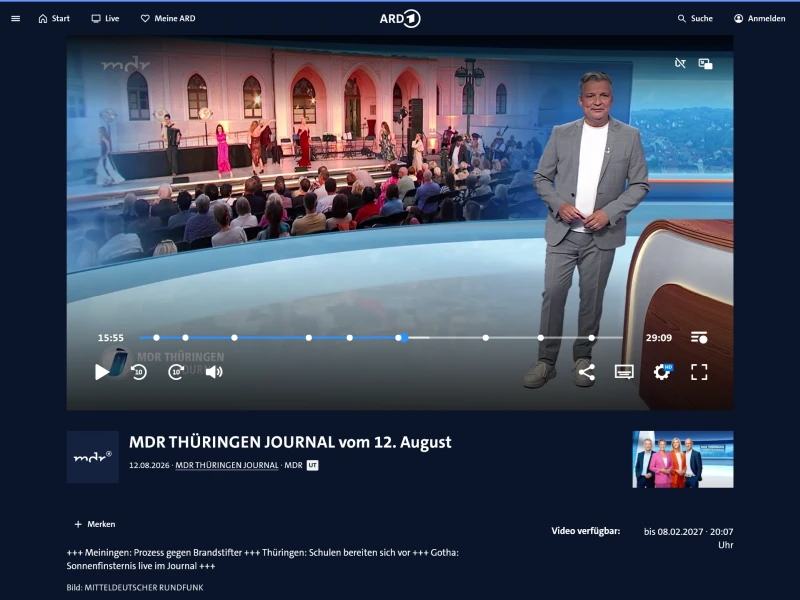Click the presenters thumbnail image
This screenshot has height=600, width=800.
point(683,459)
